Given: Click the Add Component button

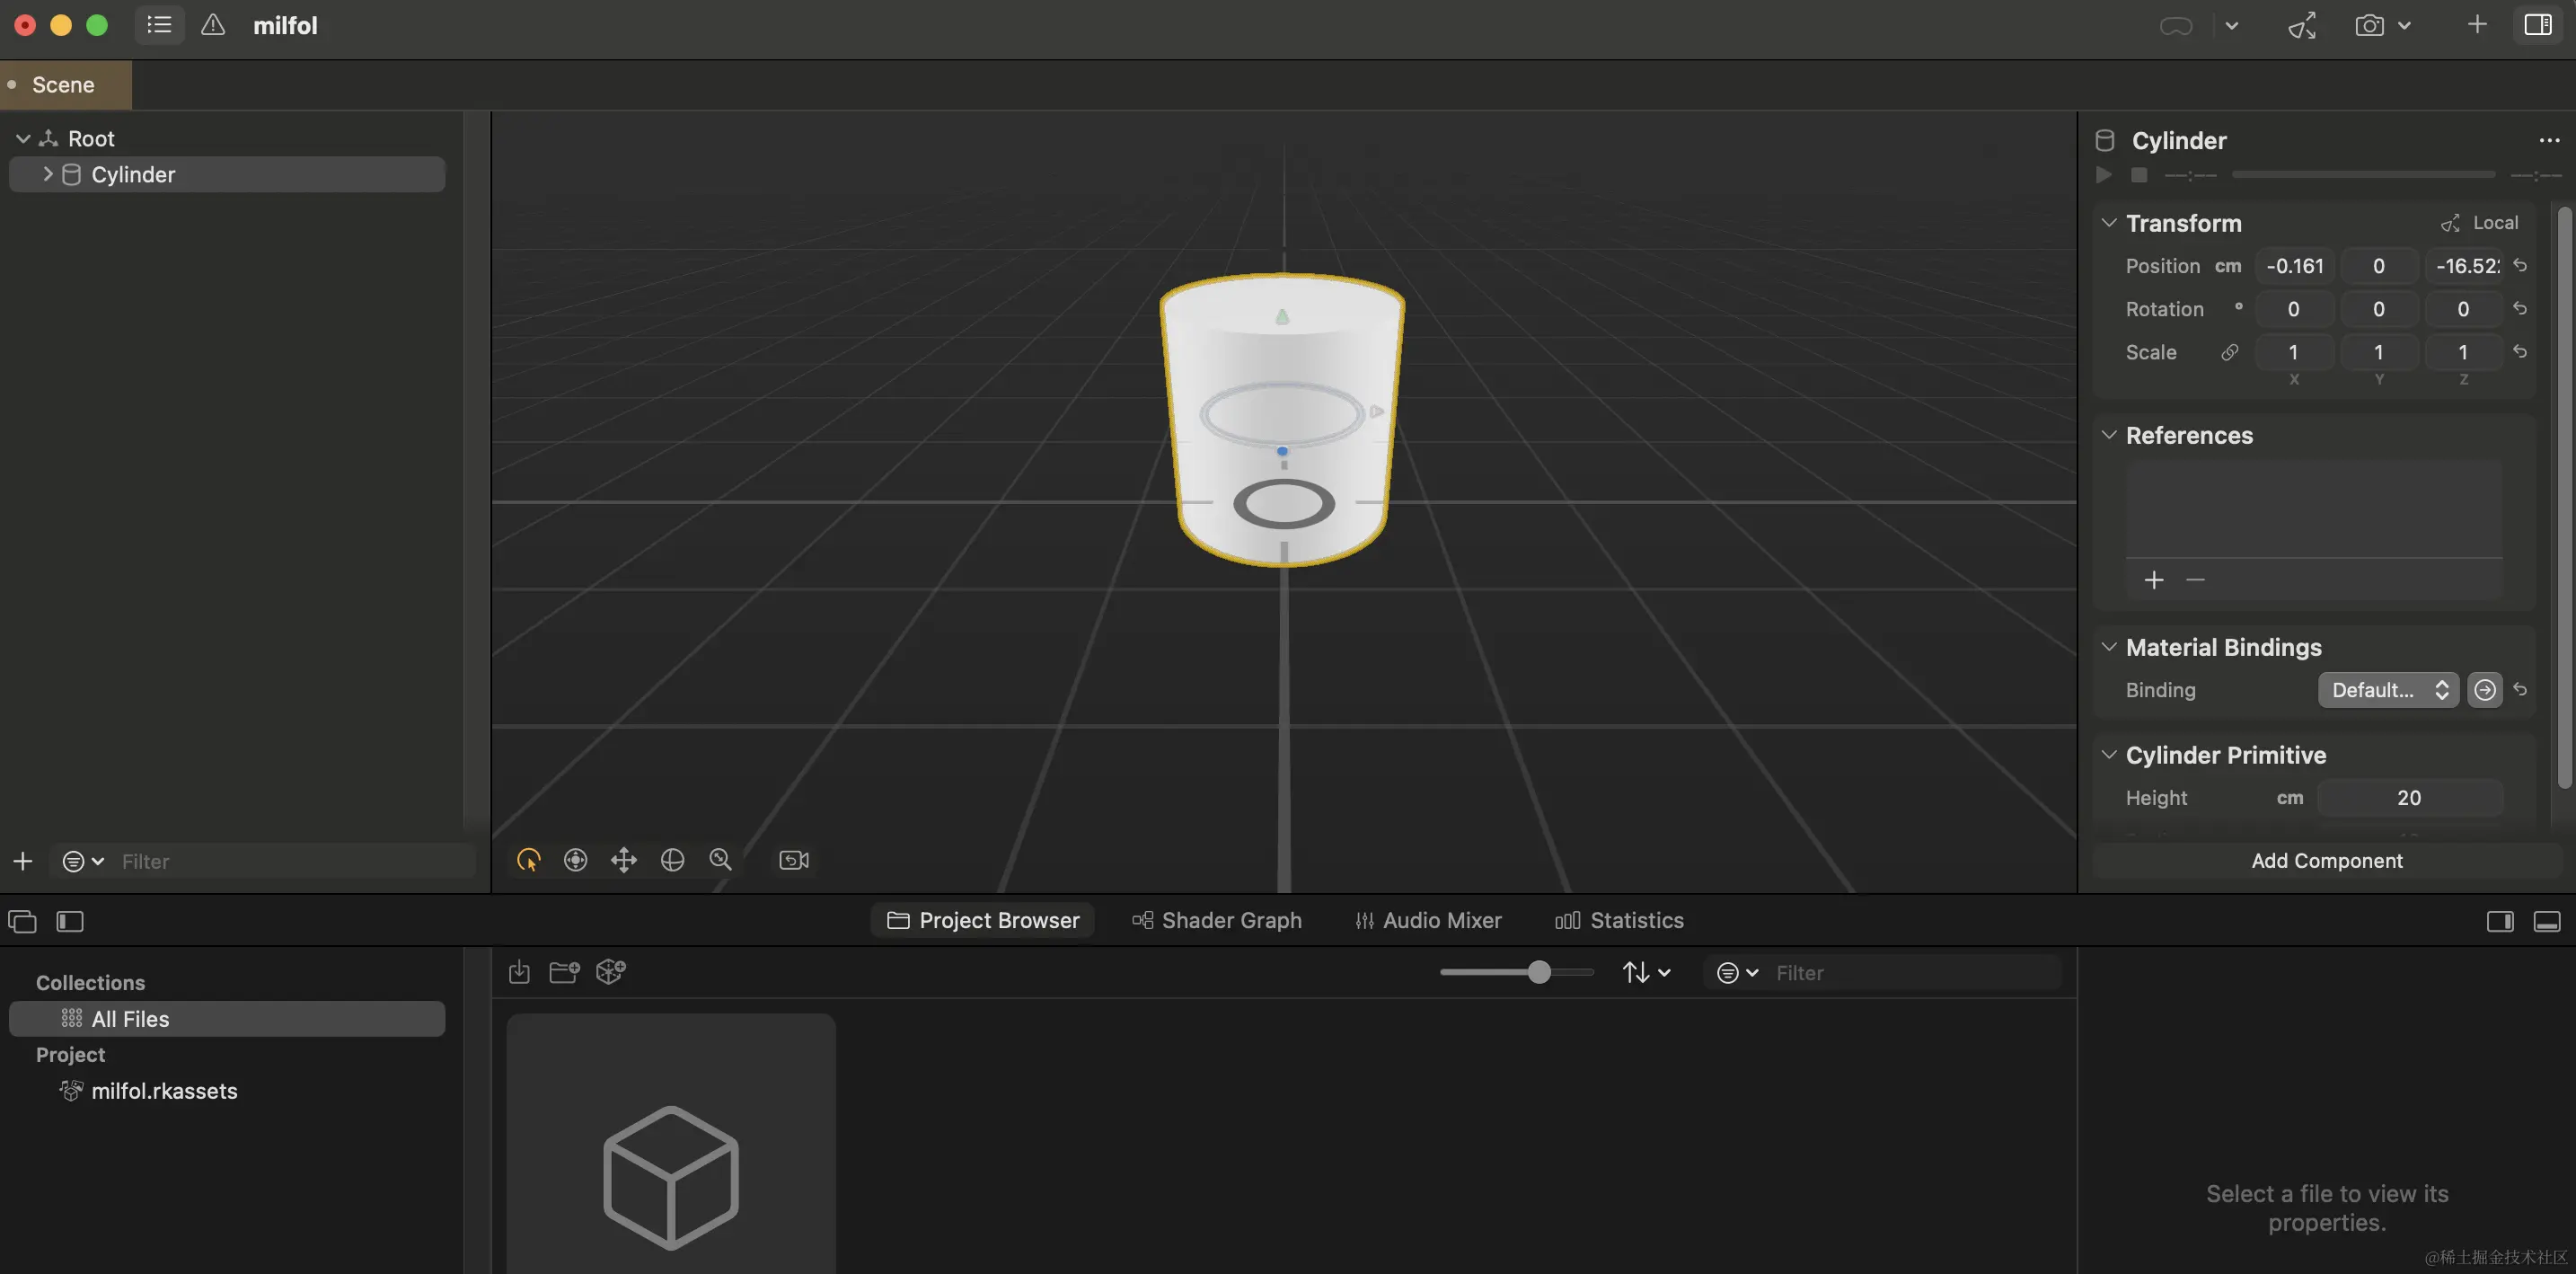Looking at the screenshot, I should click(x=2326, y=861).
